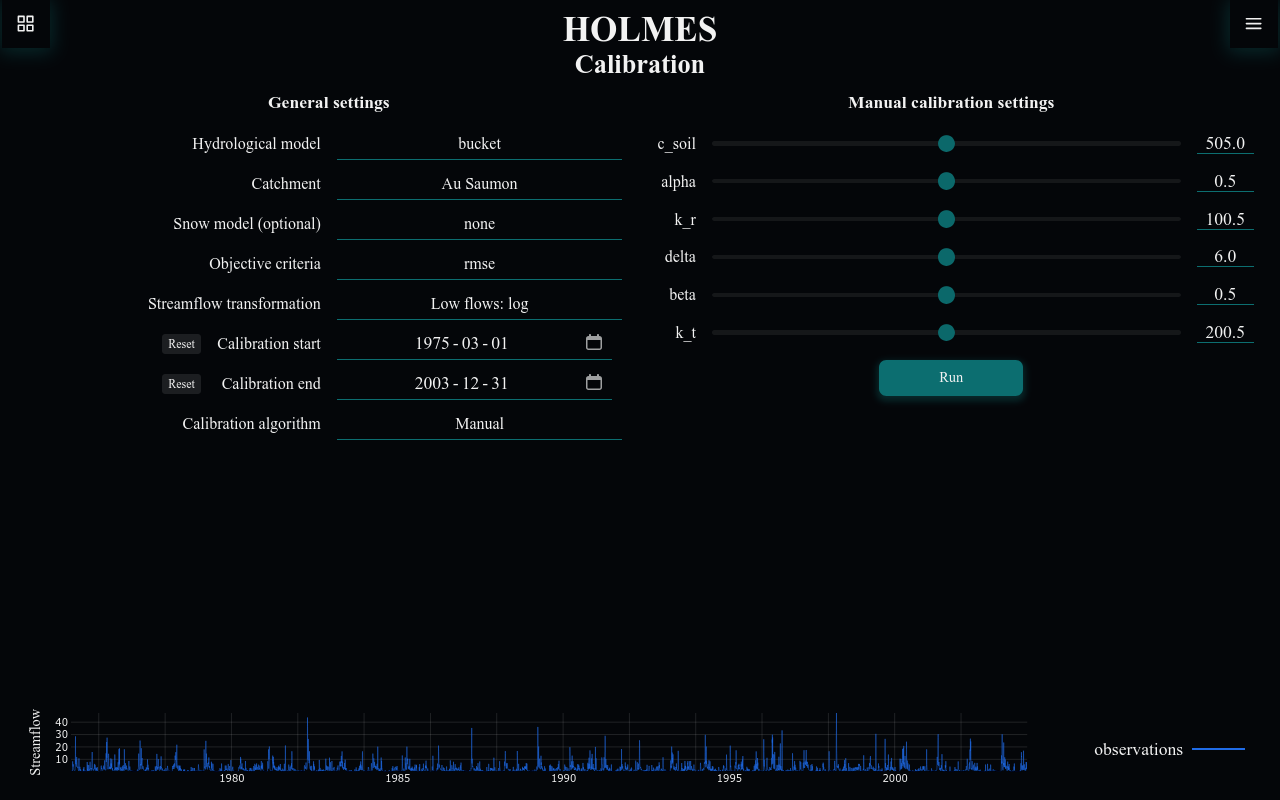Reset the Calibration end date
The width and height of the screenshot is (1280, 800).
click(181, 383)
